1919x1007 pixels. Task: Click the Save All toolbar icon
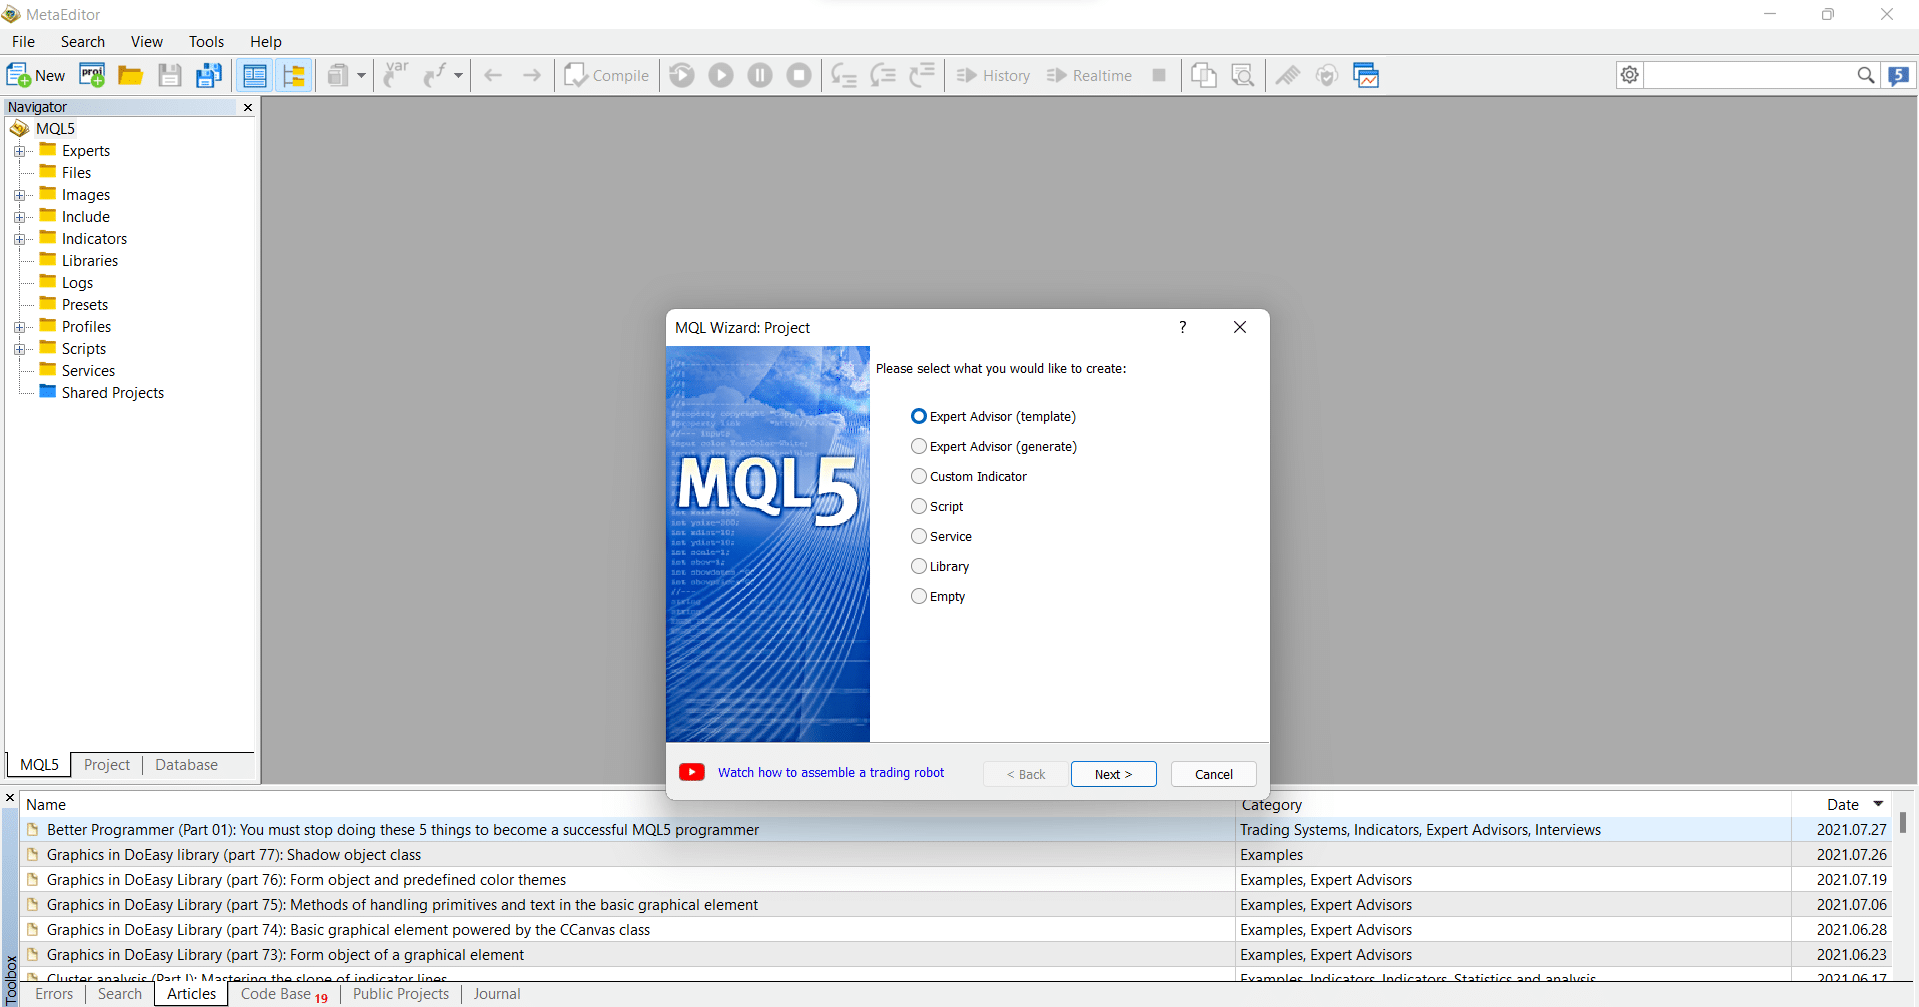pos(209,75)
